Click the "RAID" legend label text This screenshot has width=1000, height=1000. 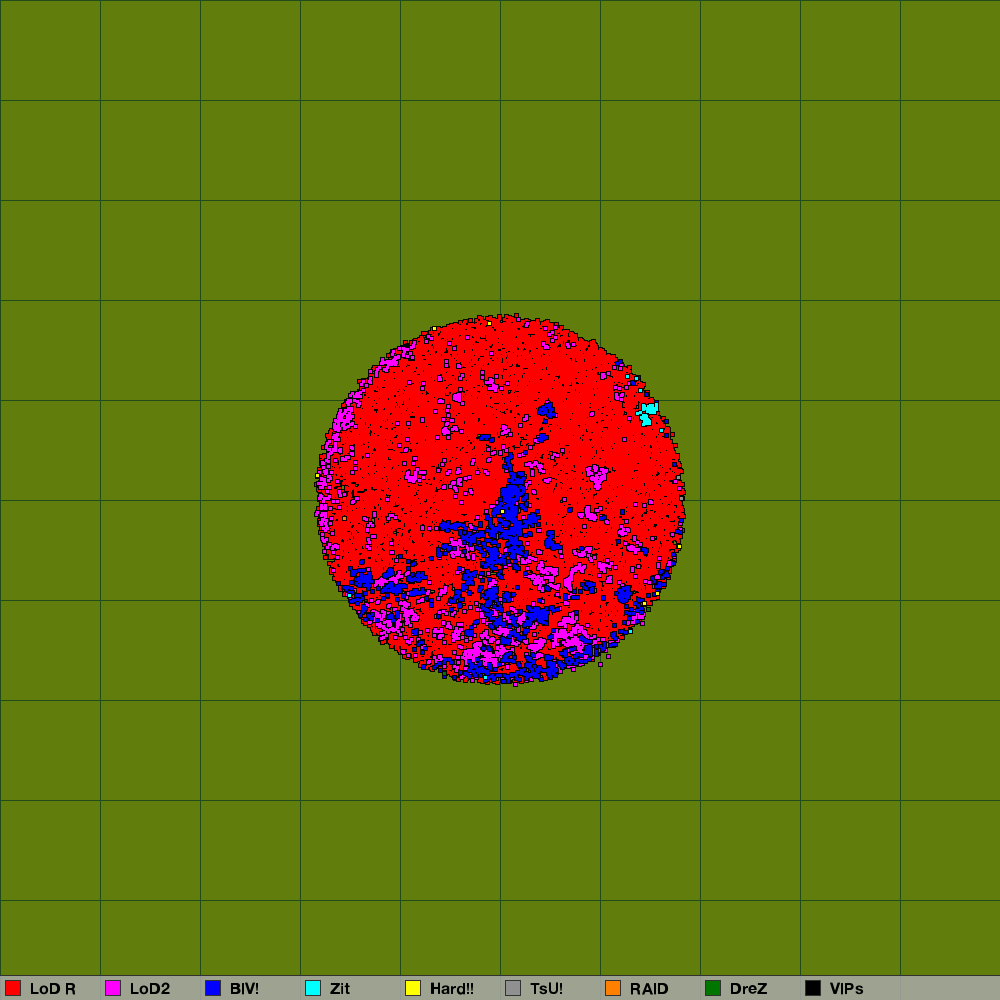tap(649, 989)
